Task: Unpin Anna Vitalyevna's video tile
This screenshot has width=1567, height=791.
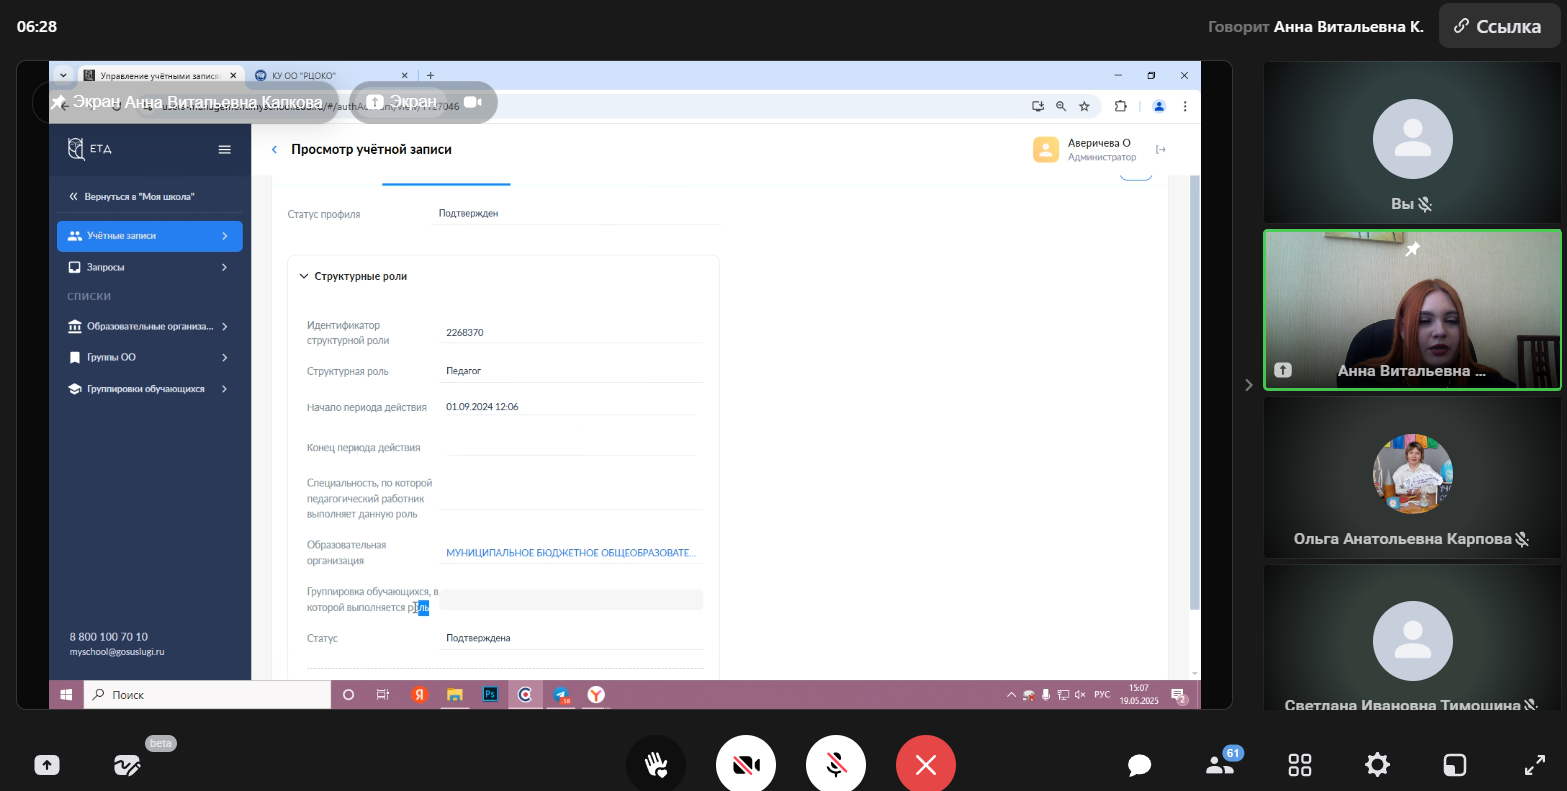Action: pos(1413,249)
